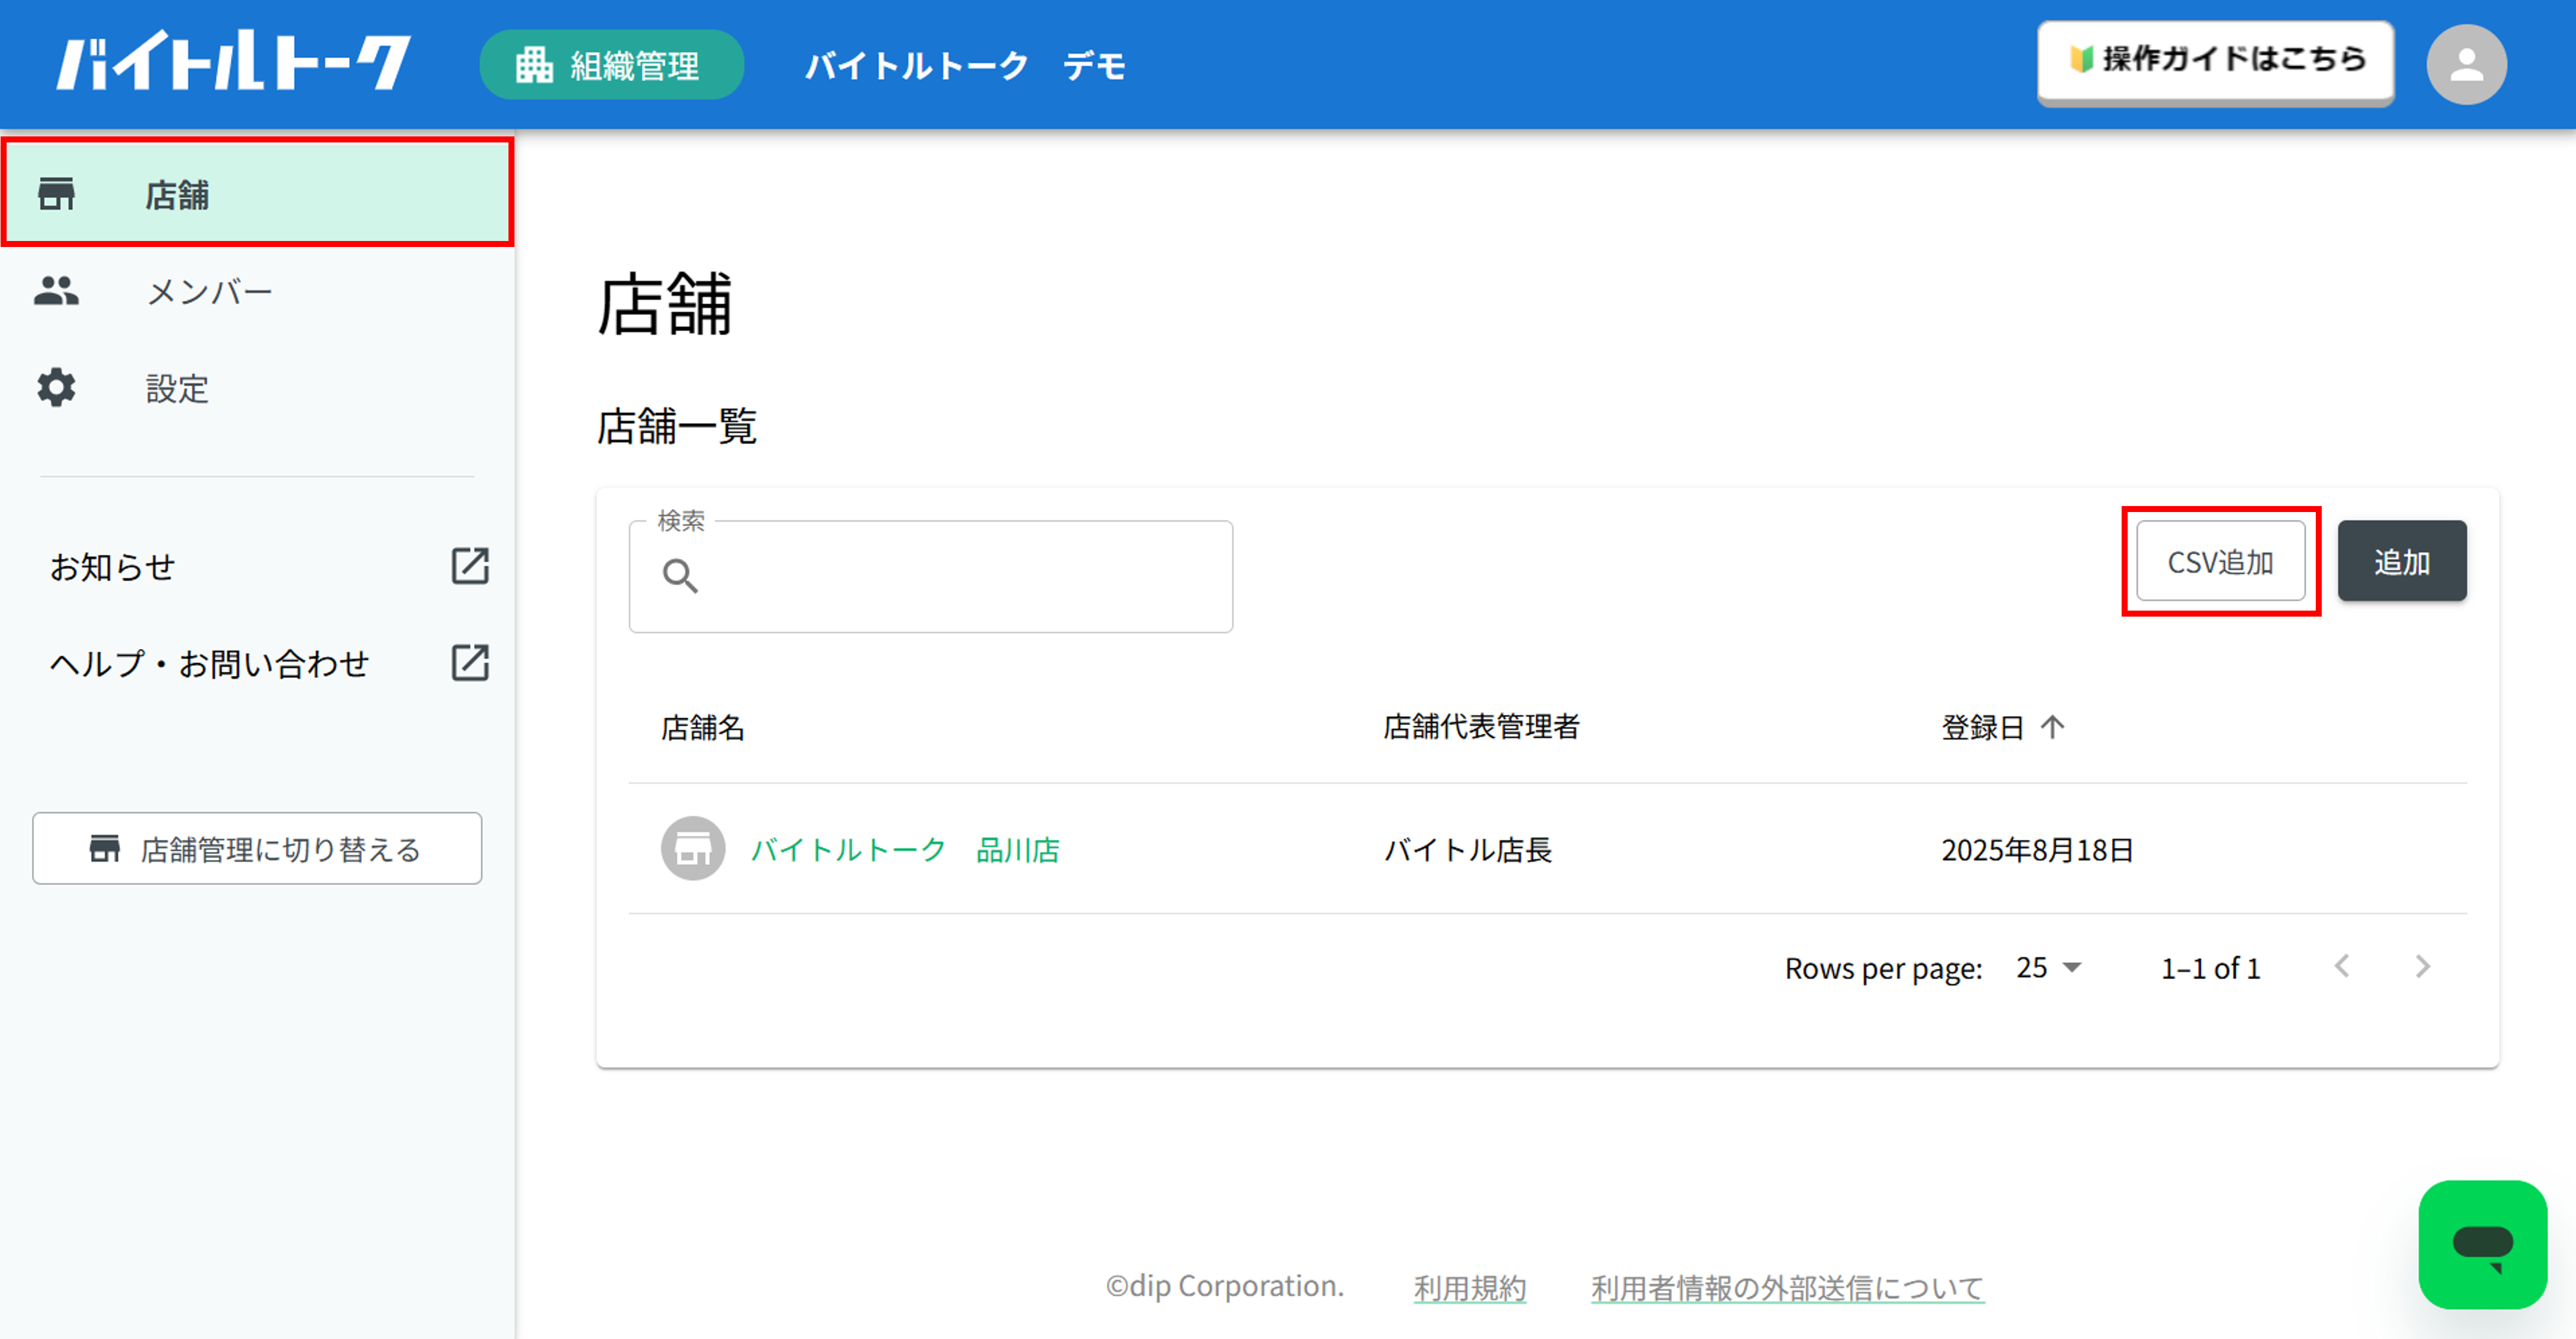Sort by 店舗名 column header
The width and height of the screenshot is (2576, 1339).
coord(702,727)
